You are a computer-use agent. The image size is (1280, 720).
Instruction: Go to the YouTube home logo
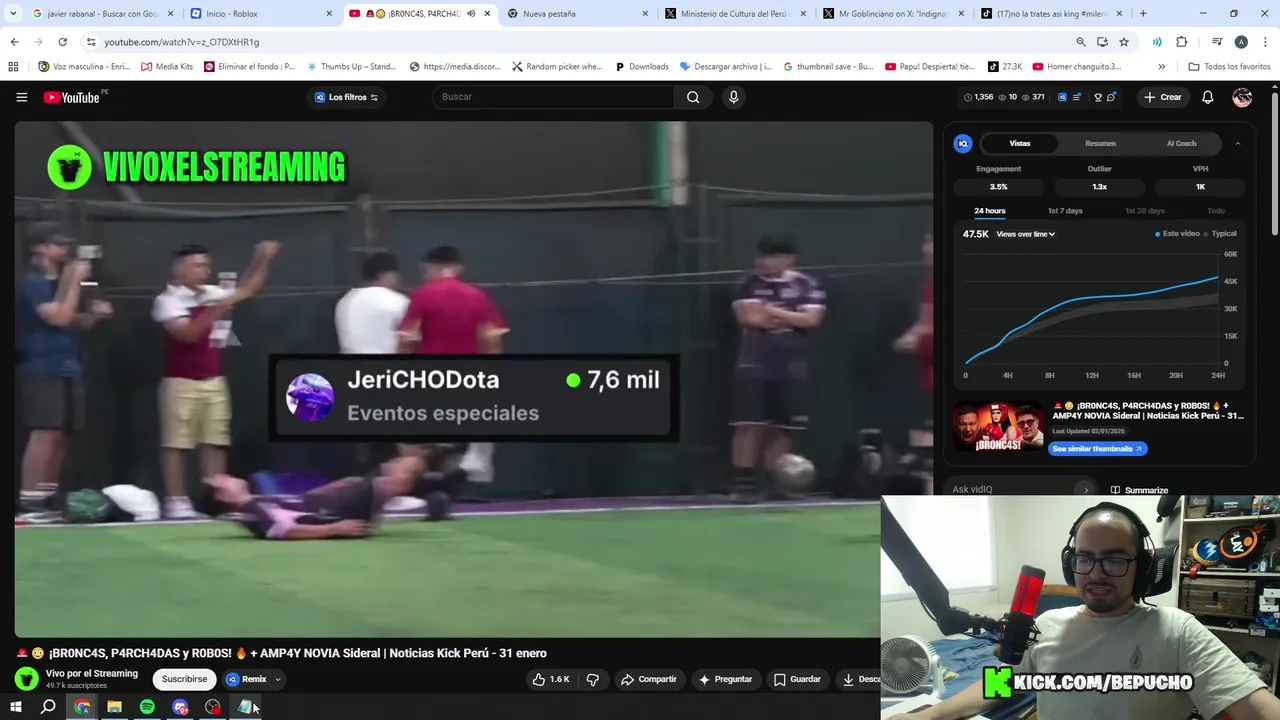pyautogui.click(x=71, y=97)
